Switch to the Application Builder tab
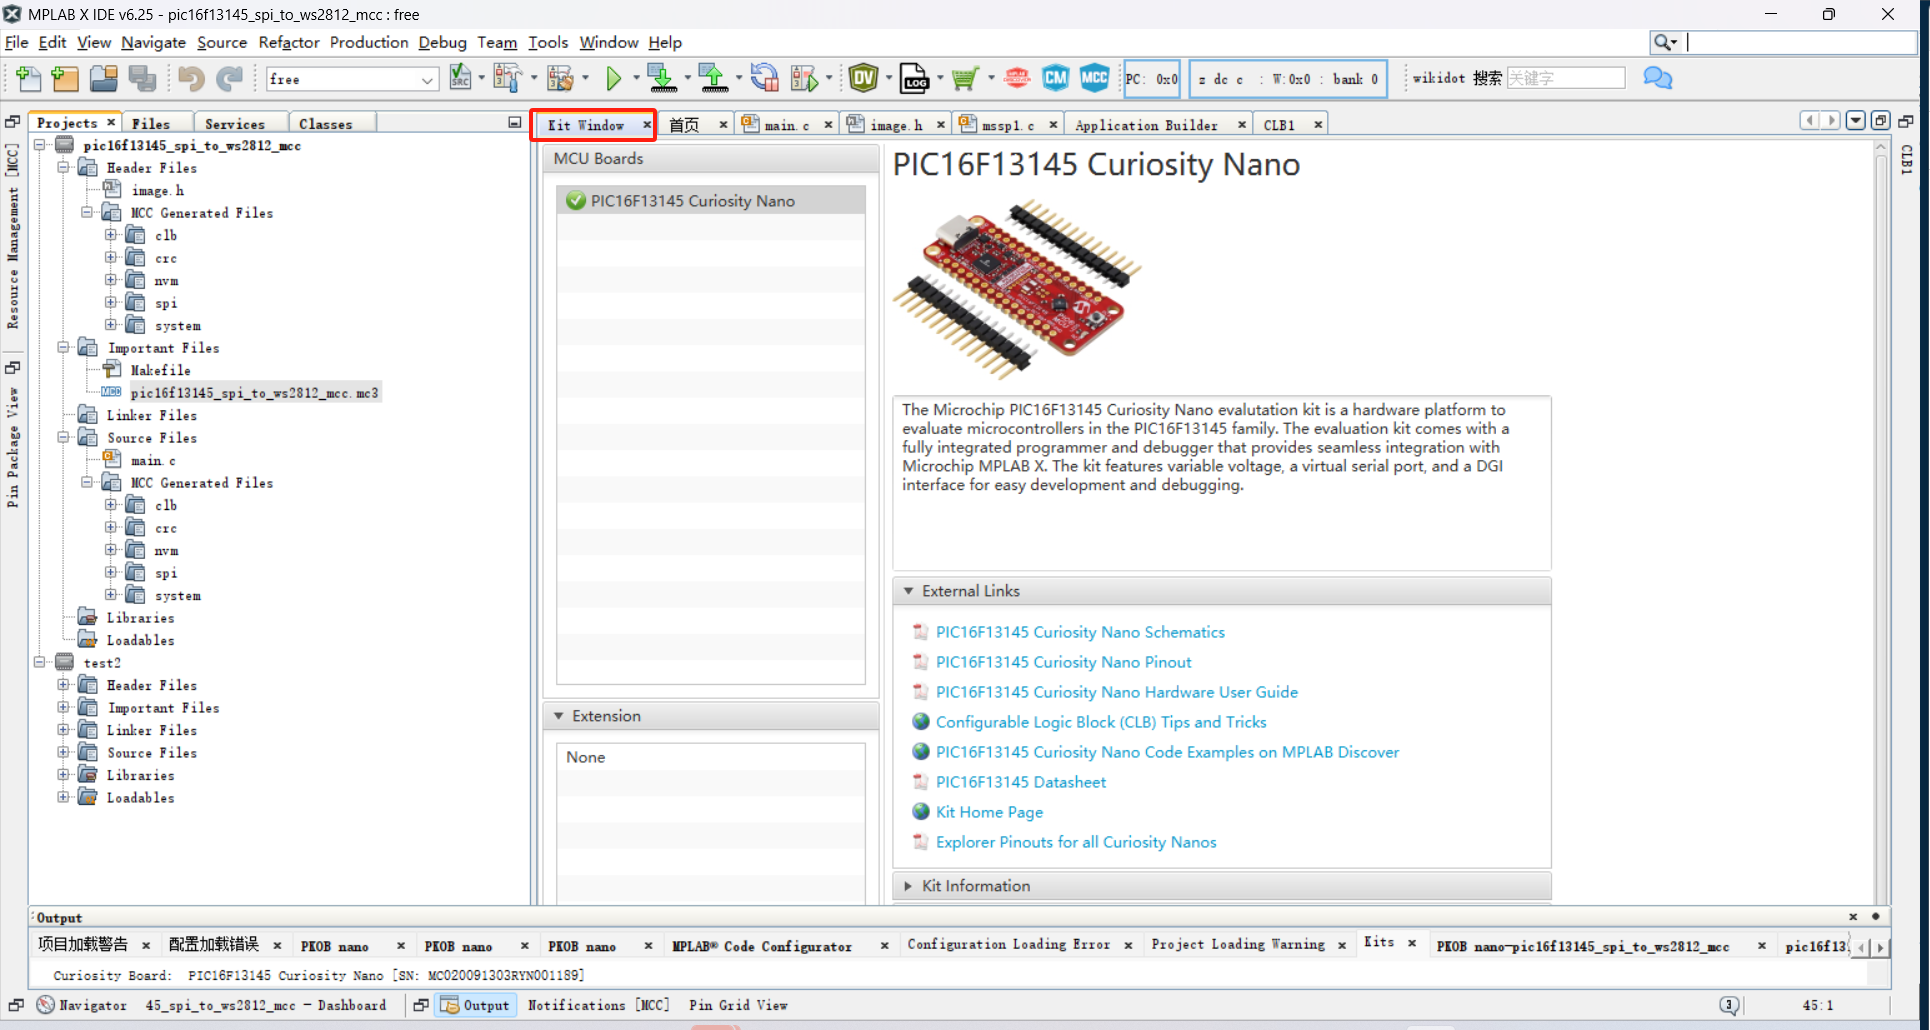 click(1146, 125)
